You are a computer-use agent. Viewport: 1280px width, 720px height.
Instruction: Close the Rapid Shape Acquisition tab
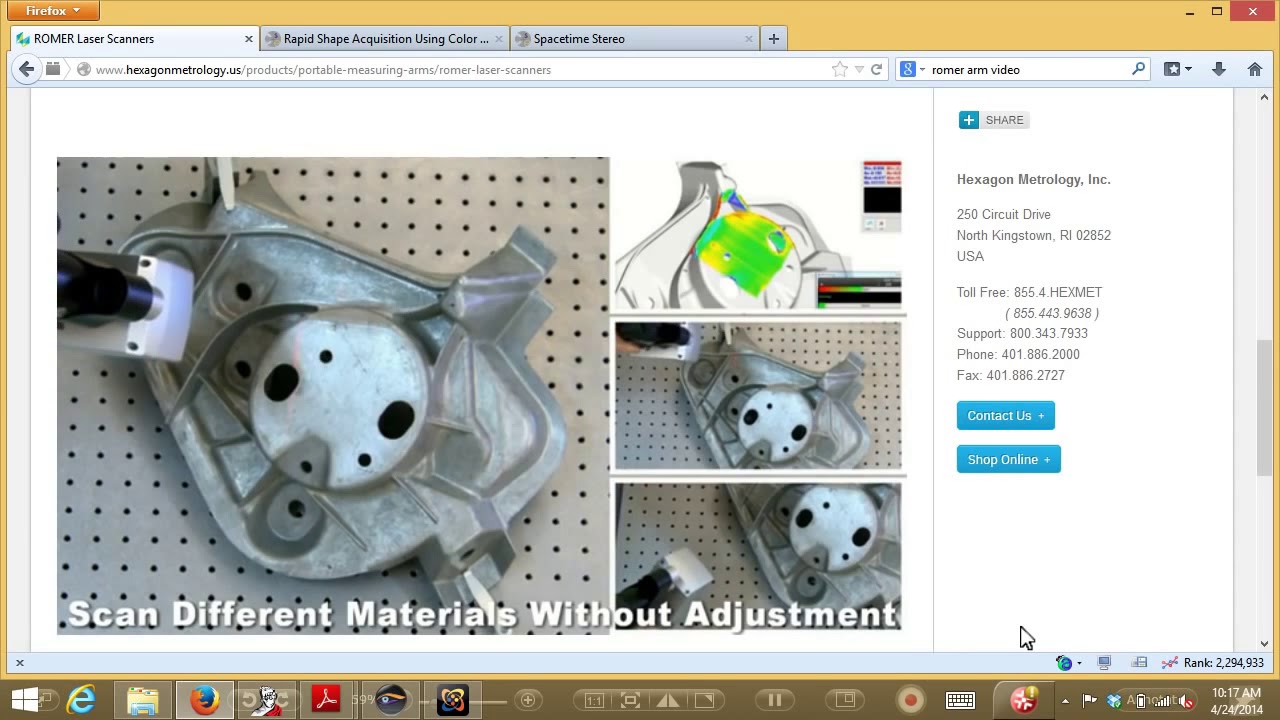click(499, 39)
